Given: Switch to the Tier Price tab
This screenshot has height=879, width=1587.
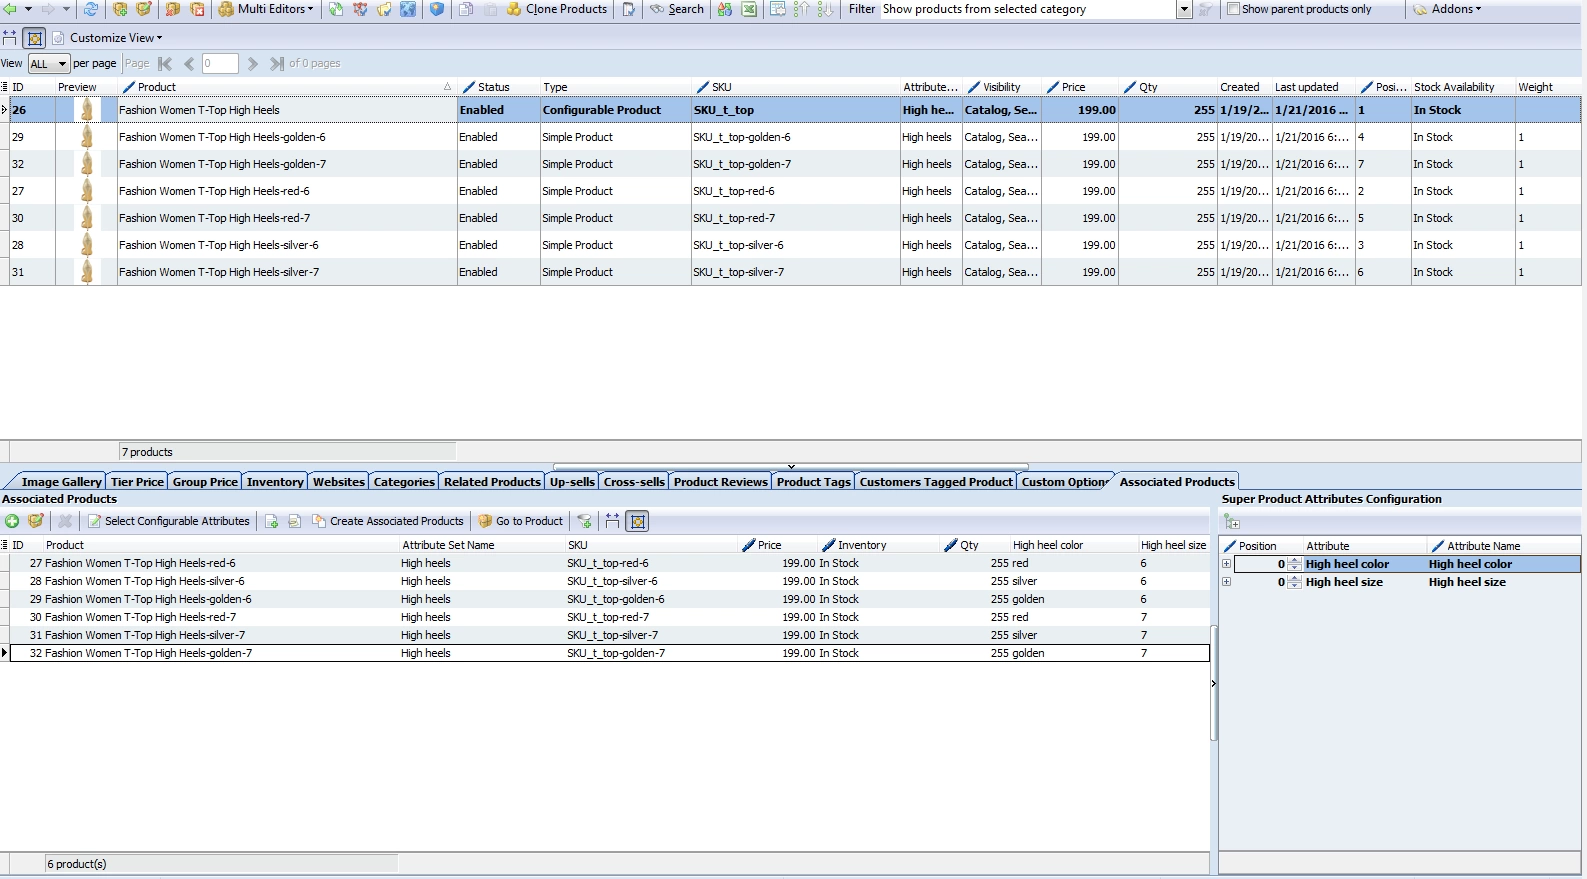Looking at the screenshot, I should coord(137,482).
